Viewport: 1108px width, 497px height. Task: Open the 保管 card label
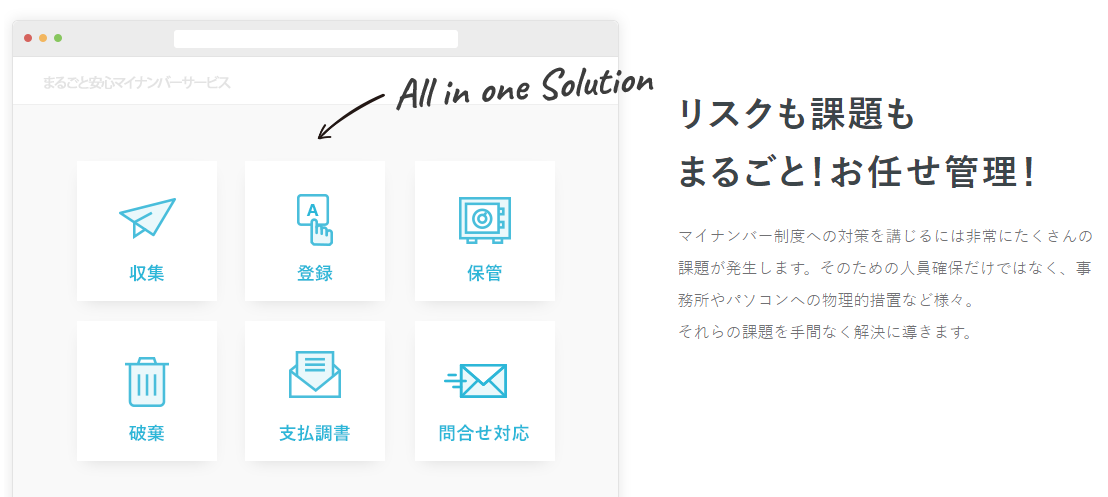tap(484, 274)
